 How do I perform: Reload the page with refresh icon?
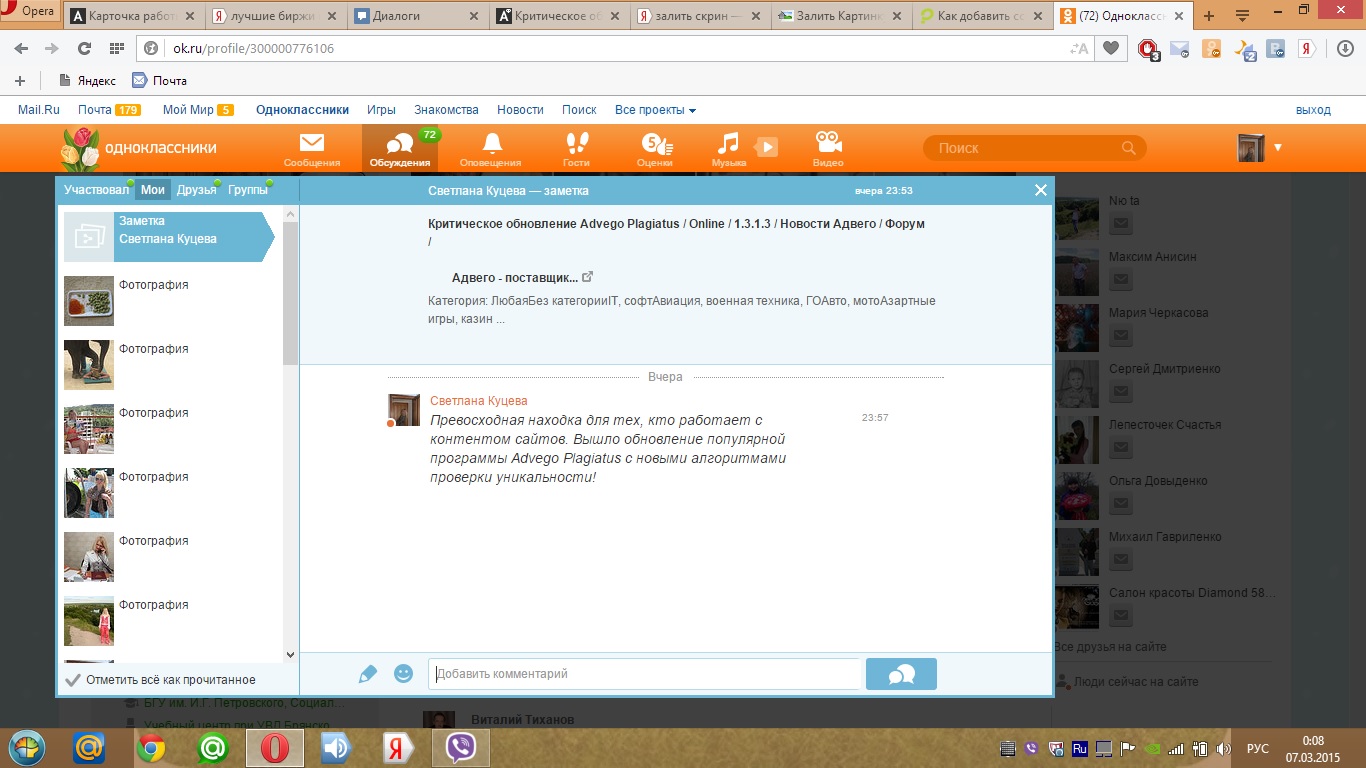(x=84, y=48)
